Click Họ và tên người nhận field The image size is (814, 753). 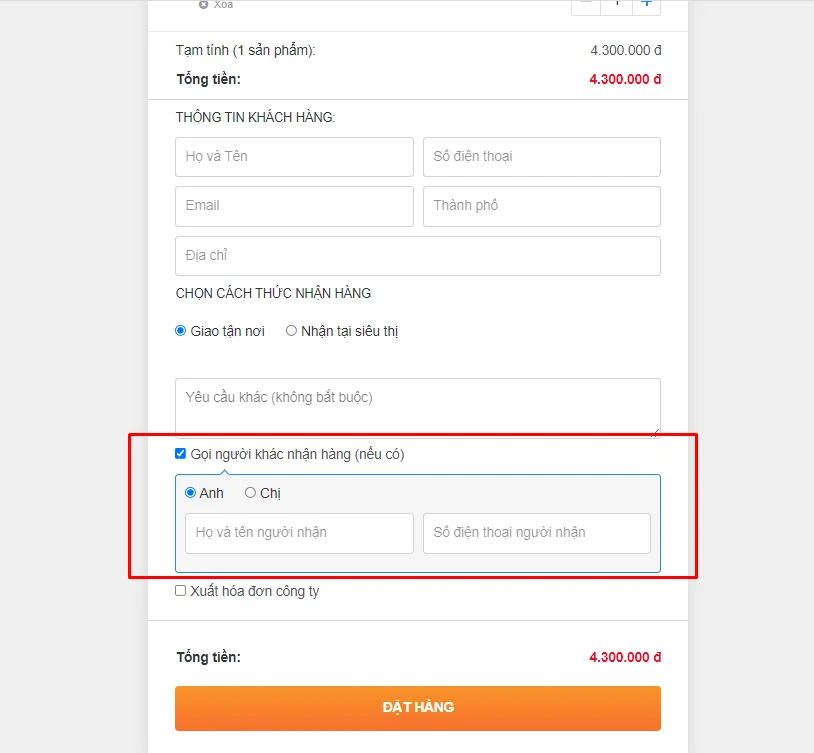coord(299,533)
